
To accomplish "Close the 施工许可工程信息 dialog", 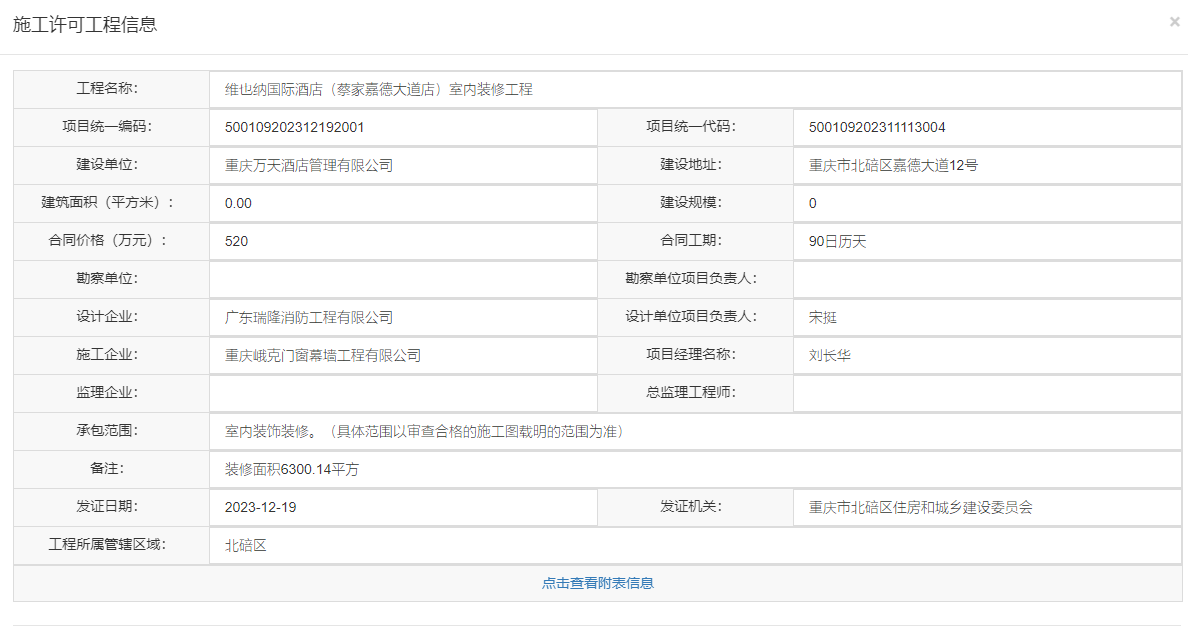I will point(1175,22).
